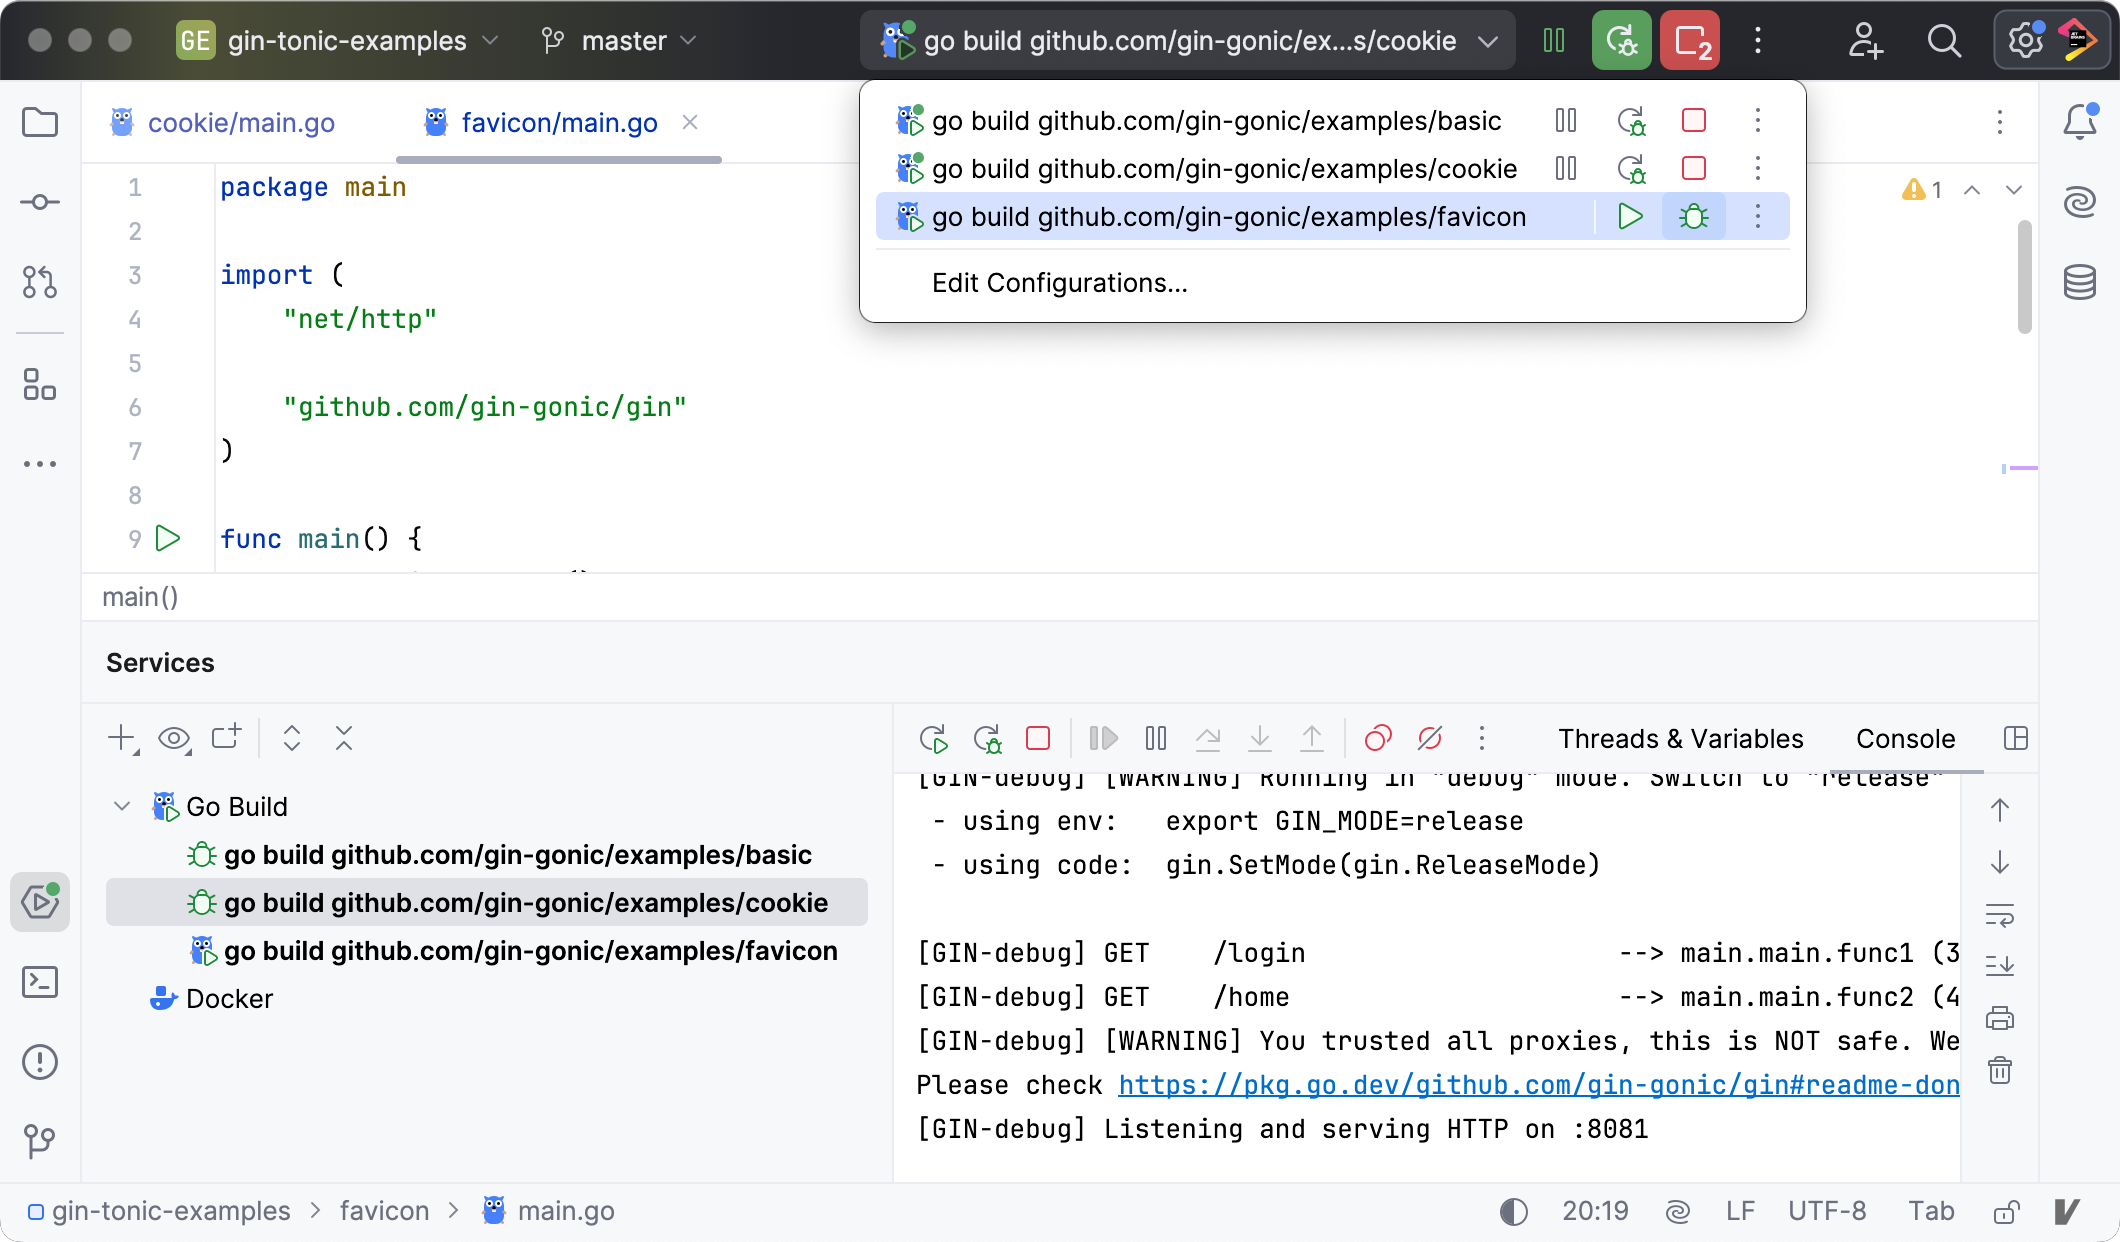Clear console output with trash icon
The image size is (2120, 1242).
point(1999,1071)
